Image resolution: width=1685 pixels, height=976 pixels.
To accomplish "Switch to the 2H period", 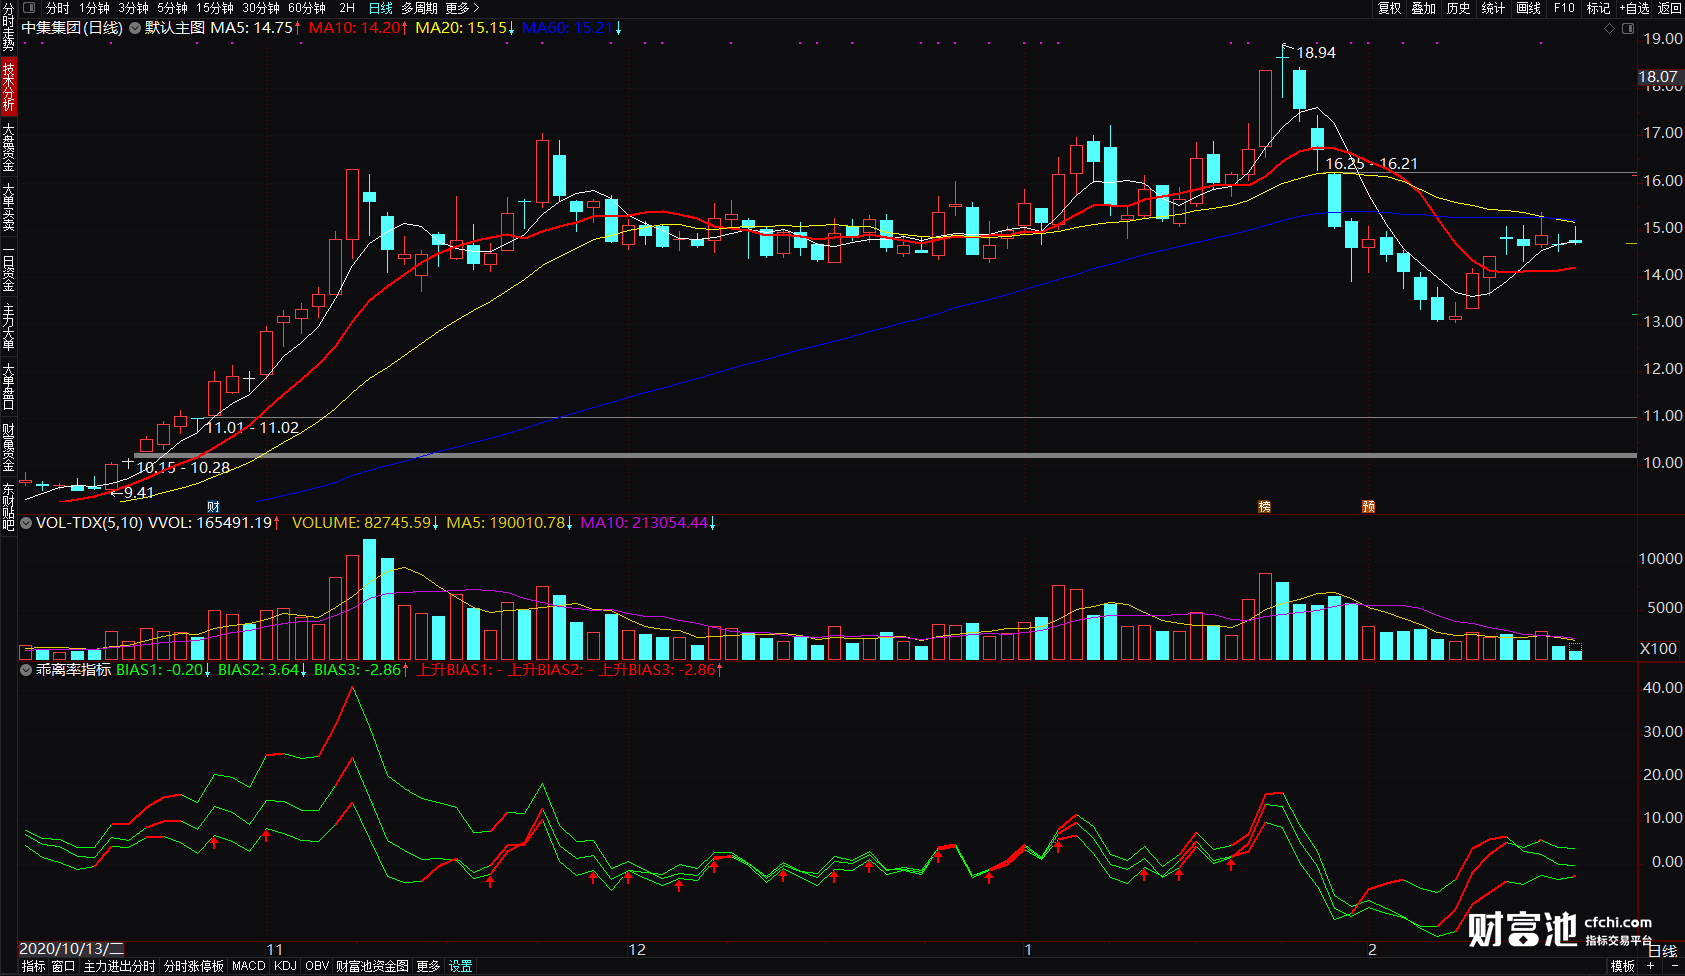I will point(347,8).
